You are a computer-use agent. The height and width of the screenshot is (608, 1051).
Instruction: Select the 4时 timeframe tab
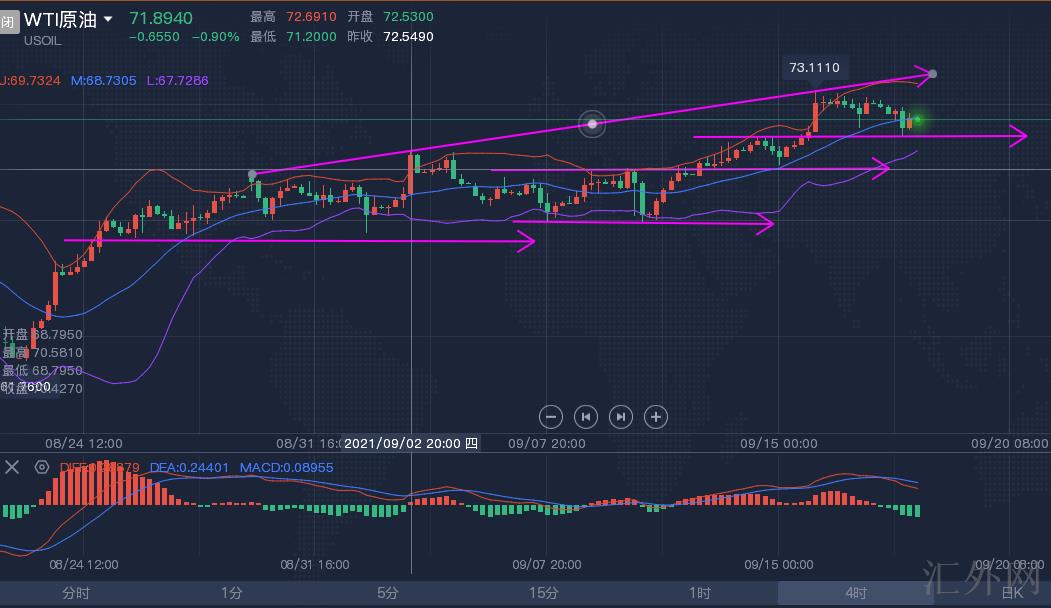(856, 593)
